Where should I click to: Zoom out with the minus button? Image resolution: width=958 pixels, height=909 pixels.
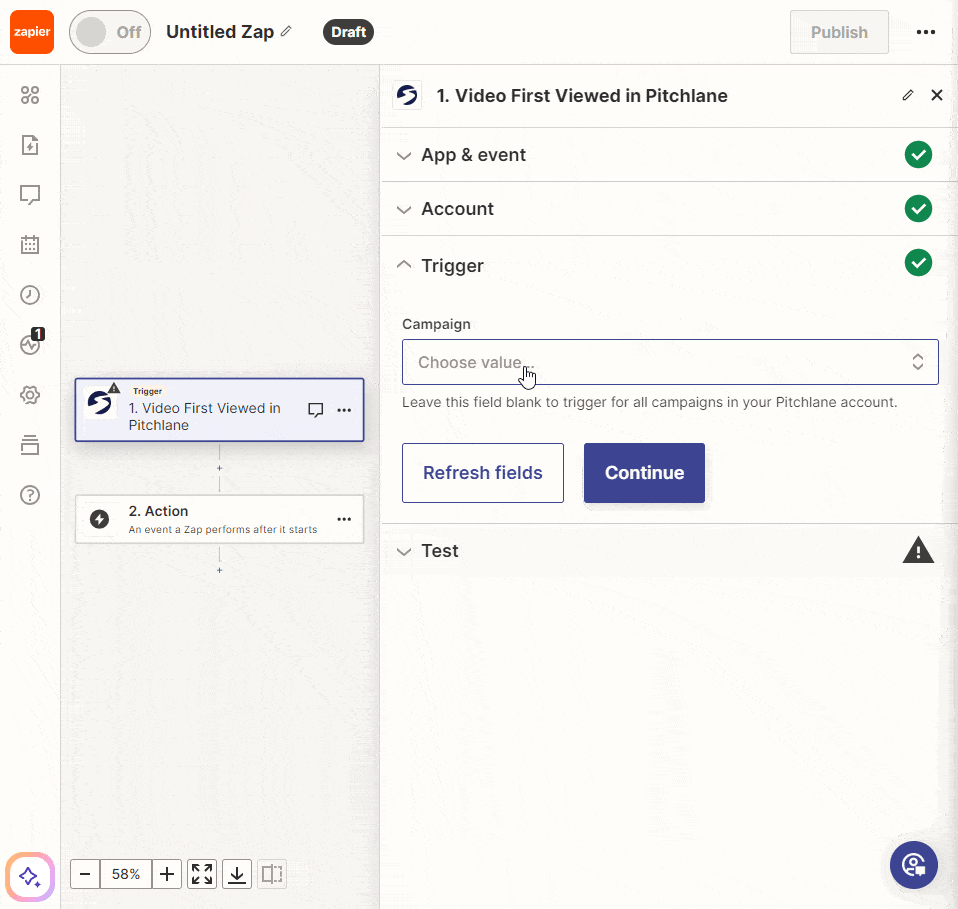click(x=85, y=874)
